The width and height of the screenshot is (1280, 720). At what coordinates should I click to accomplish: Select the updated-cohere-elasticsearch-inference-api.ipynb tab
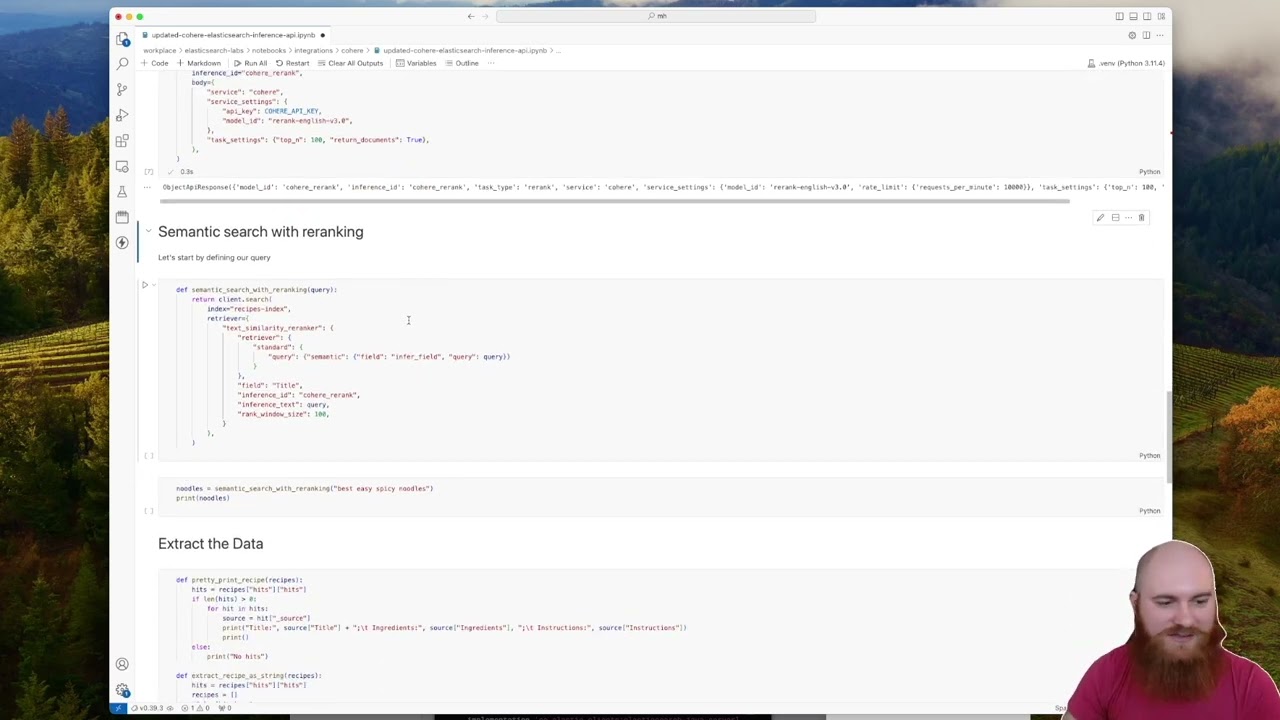[233, 35]
